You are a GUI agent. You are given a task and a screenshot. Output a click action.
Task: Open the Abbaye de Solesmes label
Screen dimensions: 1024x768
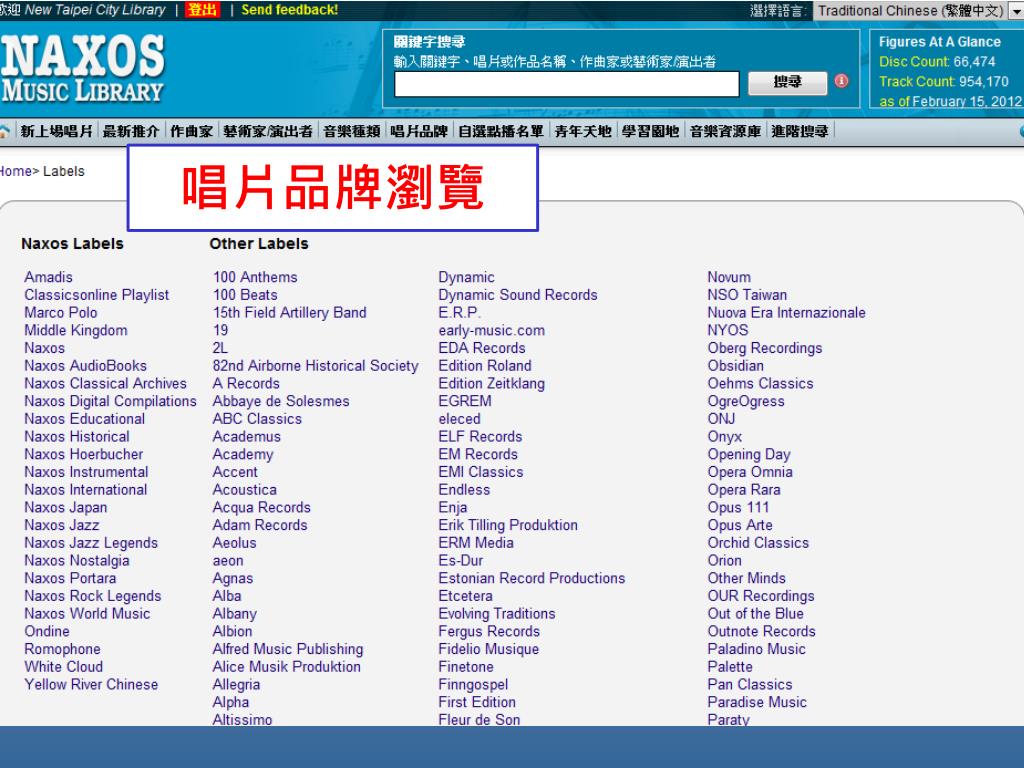coord(281,401)
